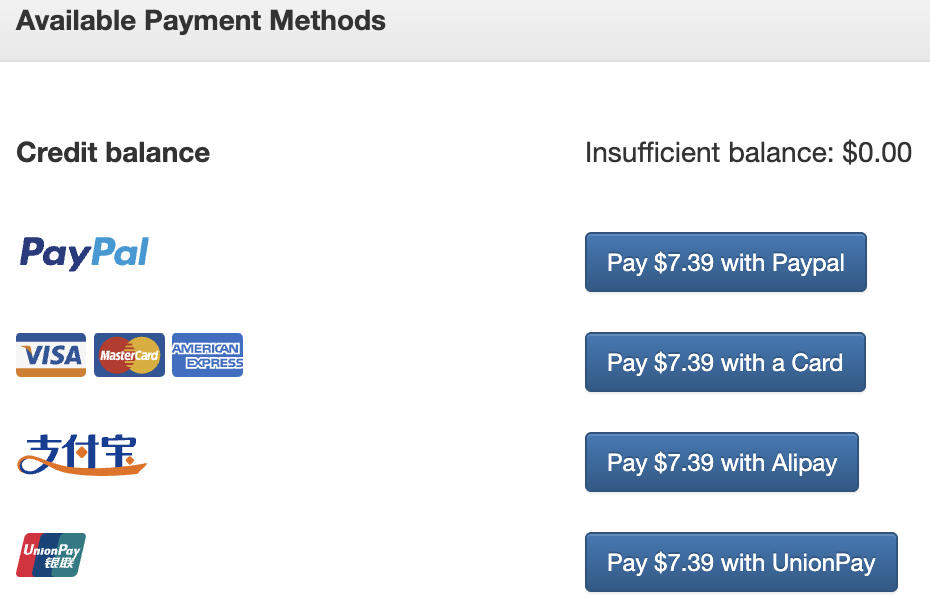
Task: Choose Pay $7.39 with Alipay
Action: click(x=721, y=463)
